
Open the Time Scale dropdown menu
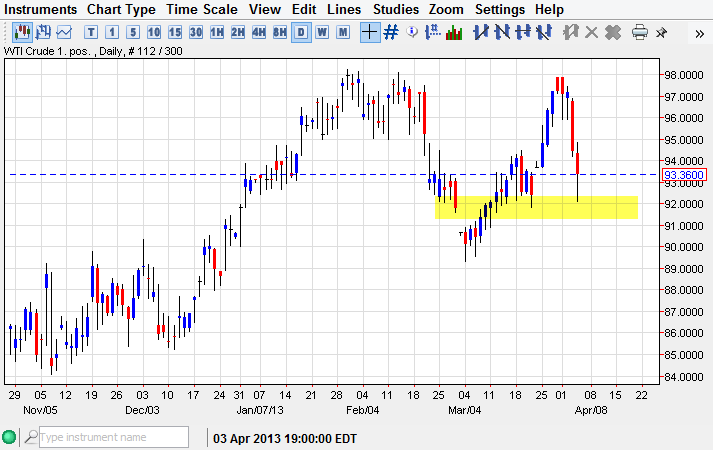click(x=201, y=9)
